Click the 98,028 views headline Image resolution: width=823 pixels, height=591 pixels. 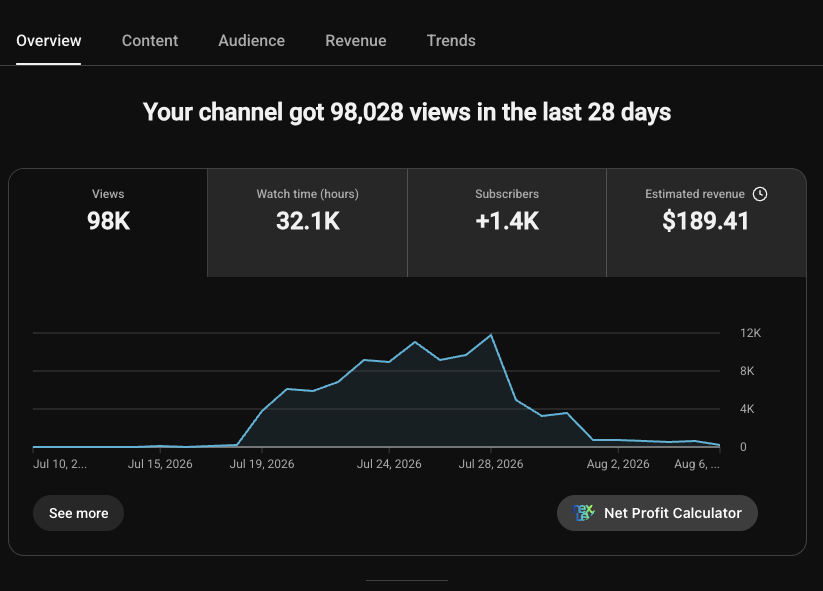pos(407,112)
